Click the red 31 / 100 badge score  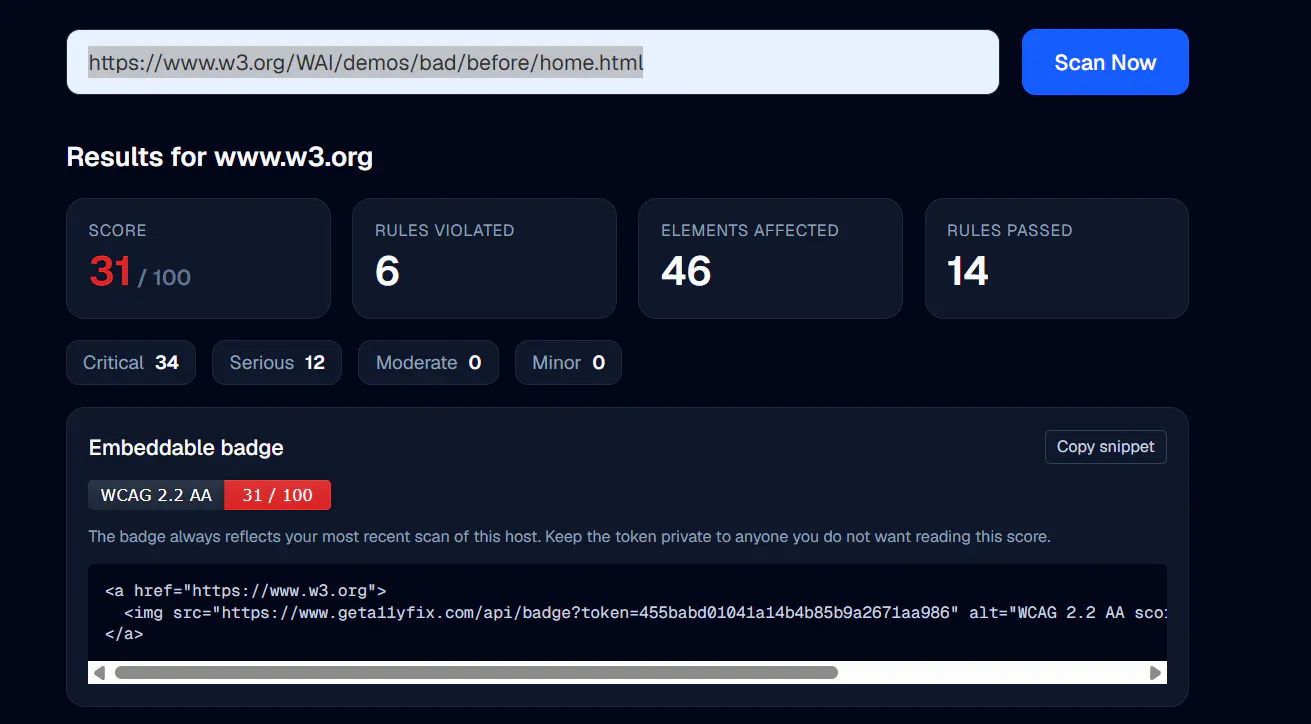pos(277,495)
